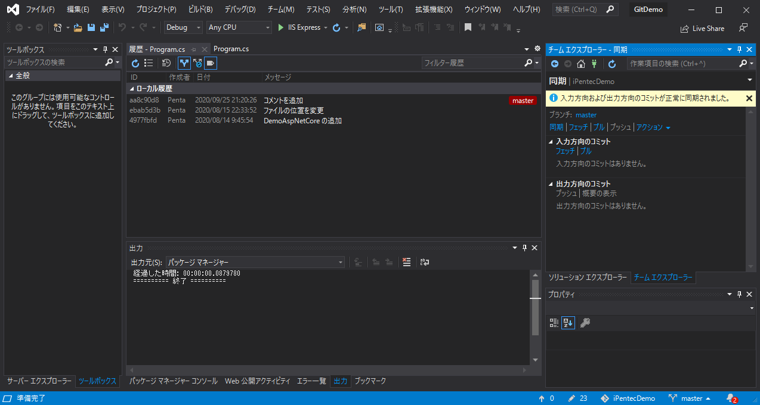
Task: Click the file-in-window icon left of the bookmark
Action: (x=379, y=28)
